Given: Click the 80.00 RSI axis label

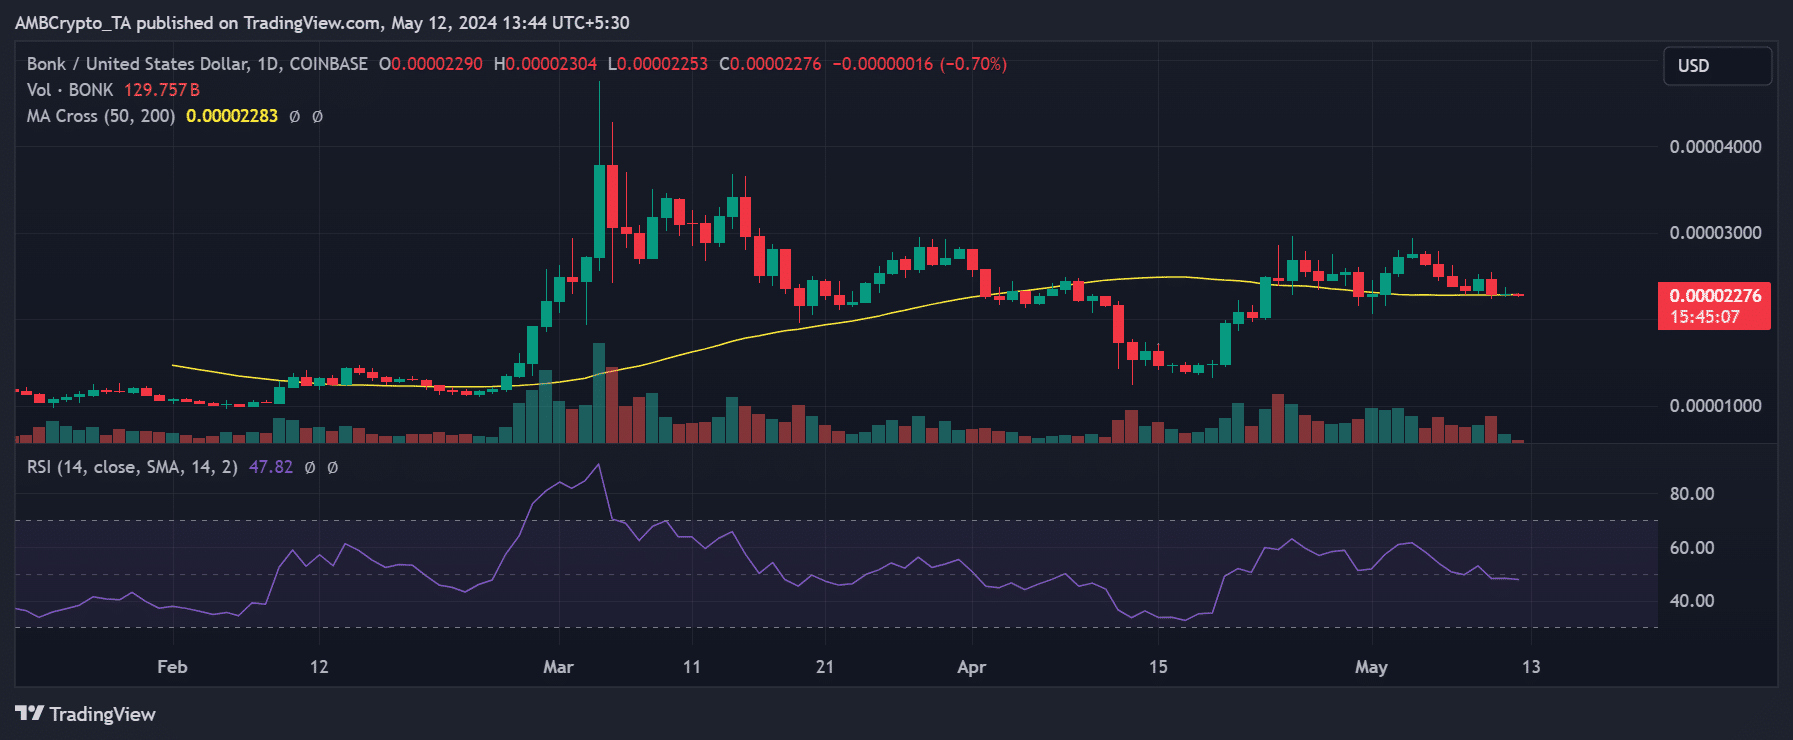Looking at the screenshot, I should tap(1692, 494).
